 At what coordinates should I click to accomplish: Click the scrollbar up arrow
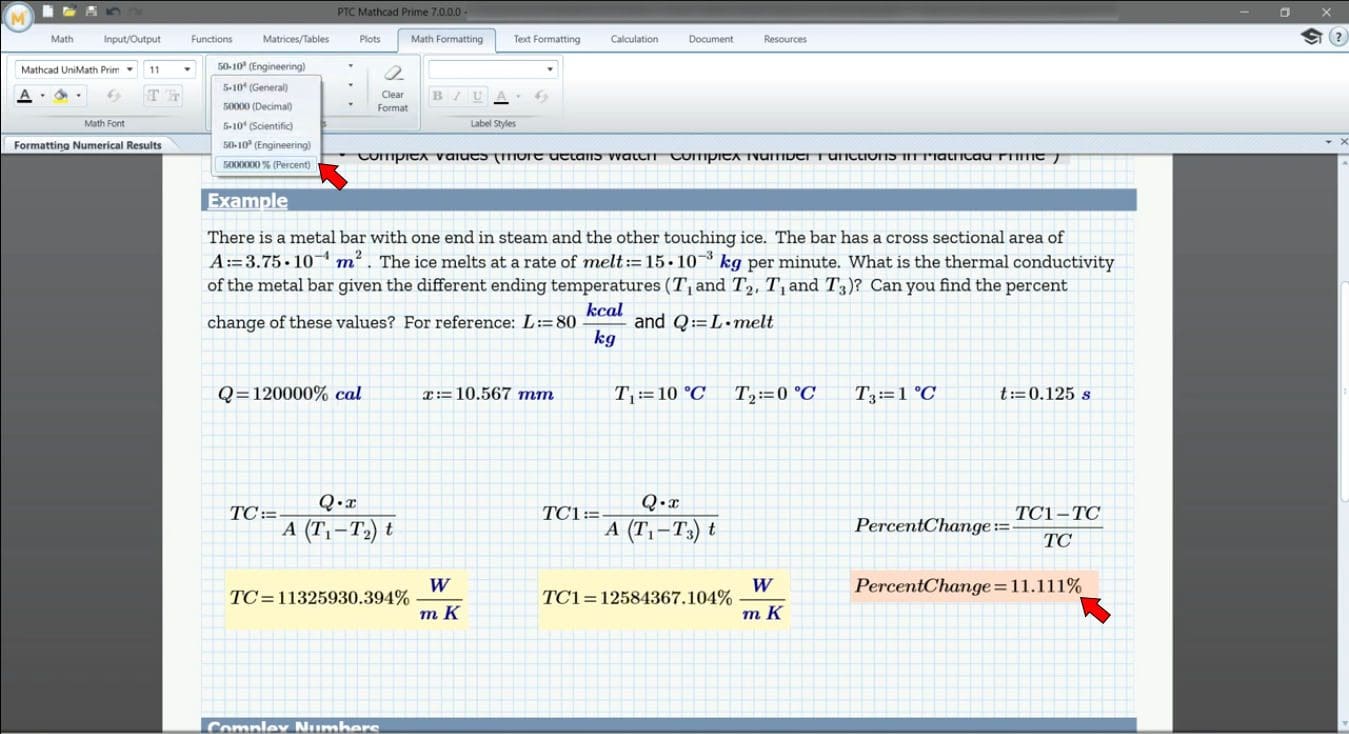[1343, 164]
